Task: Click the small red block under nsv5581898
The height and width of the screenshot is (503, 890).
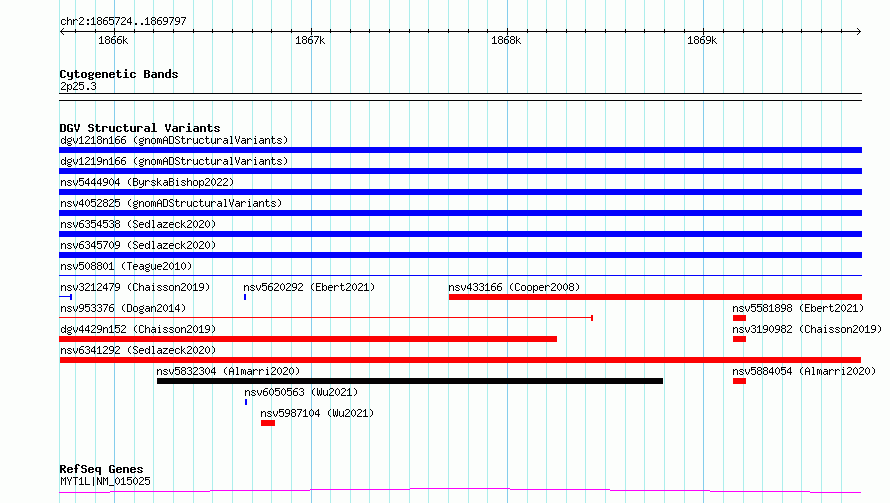Action: coord(739,318)
